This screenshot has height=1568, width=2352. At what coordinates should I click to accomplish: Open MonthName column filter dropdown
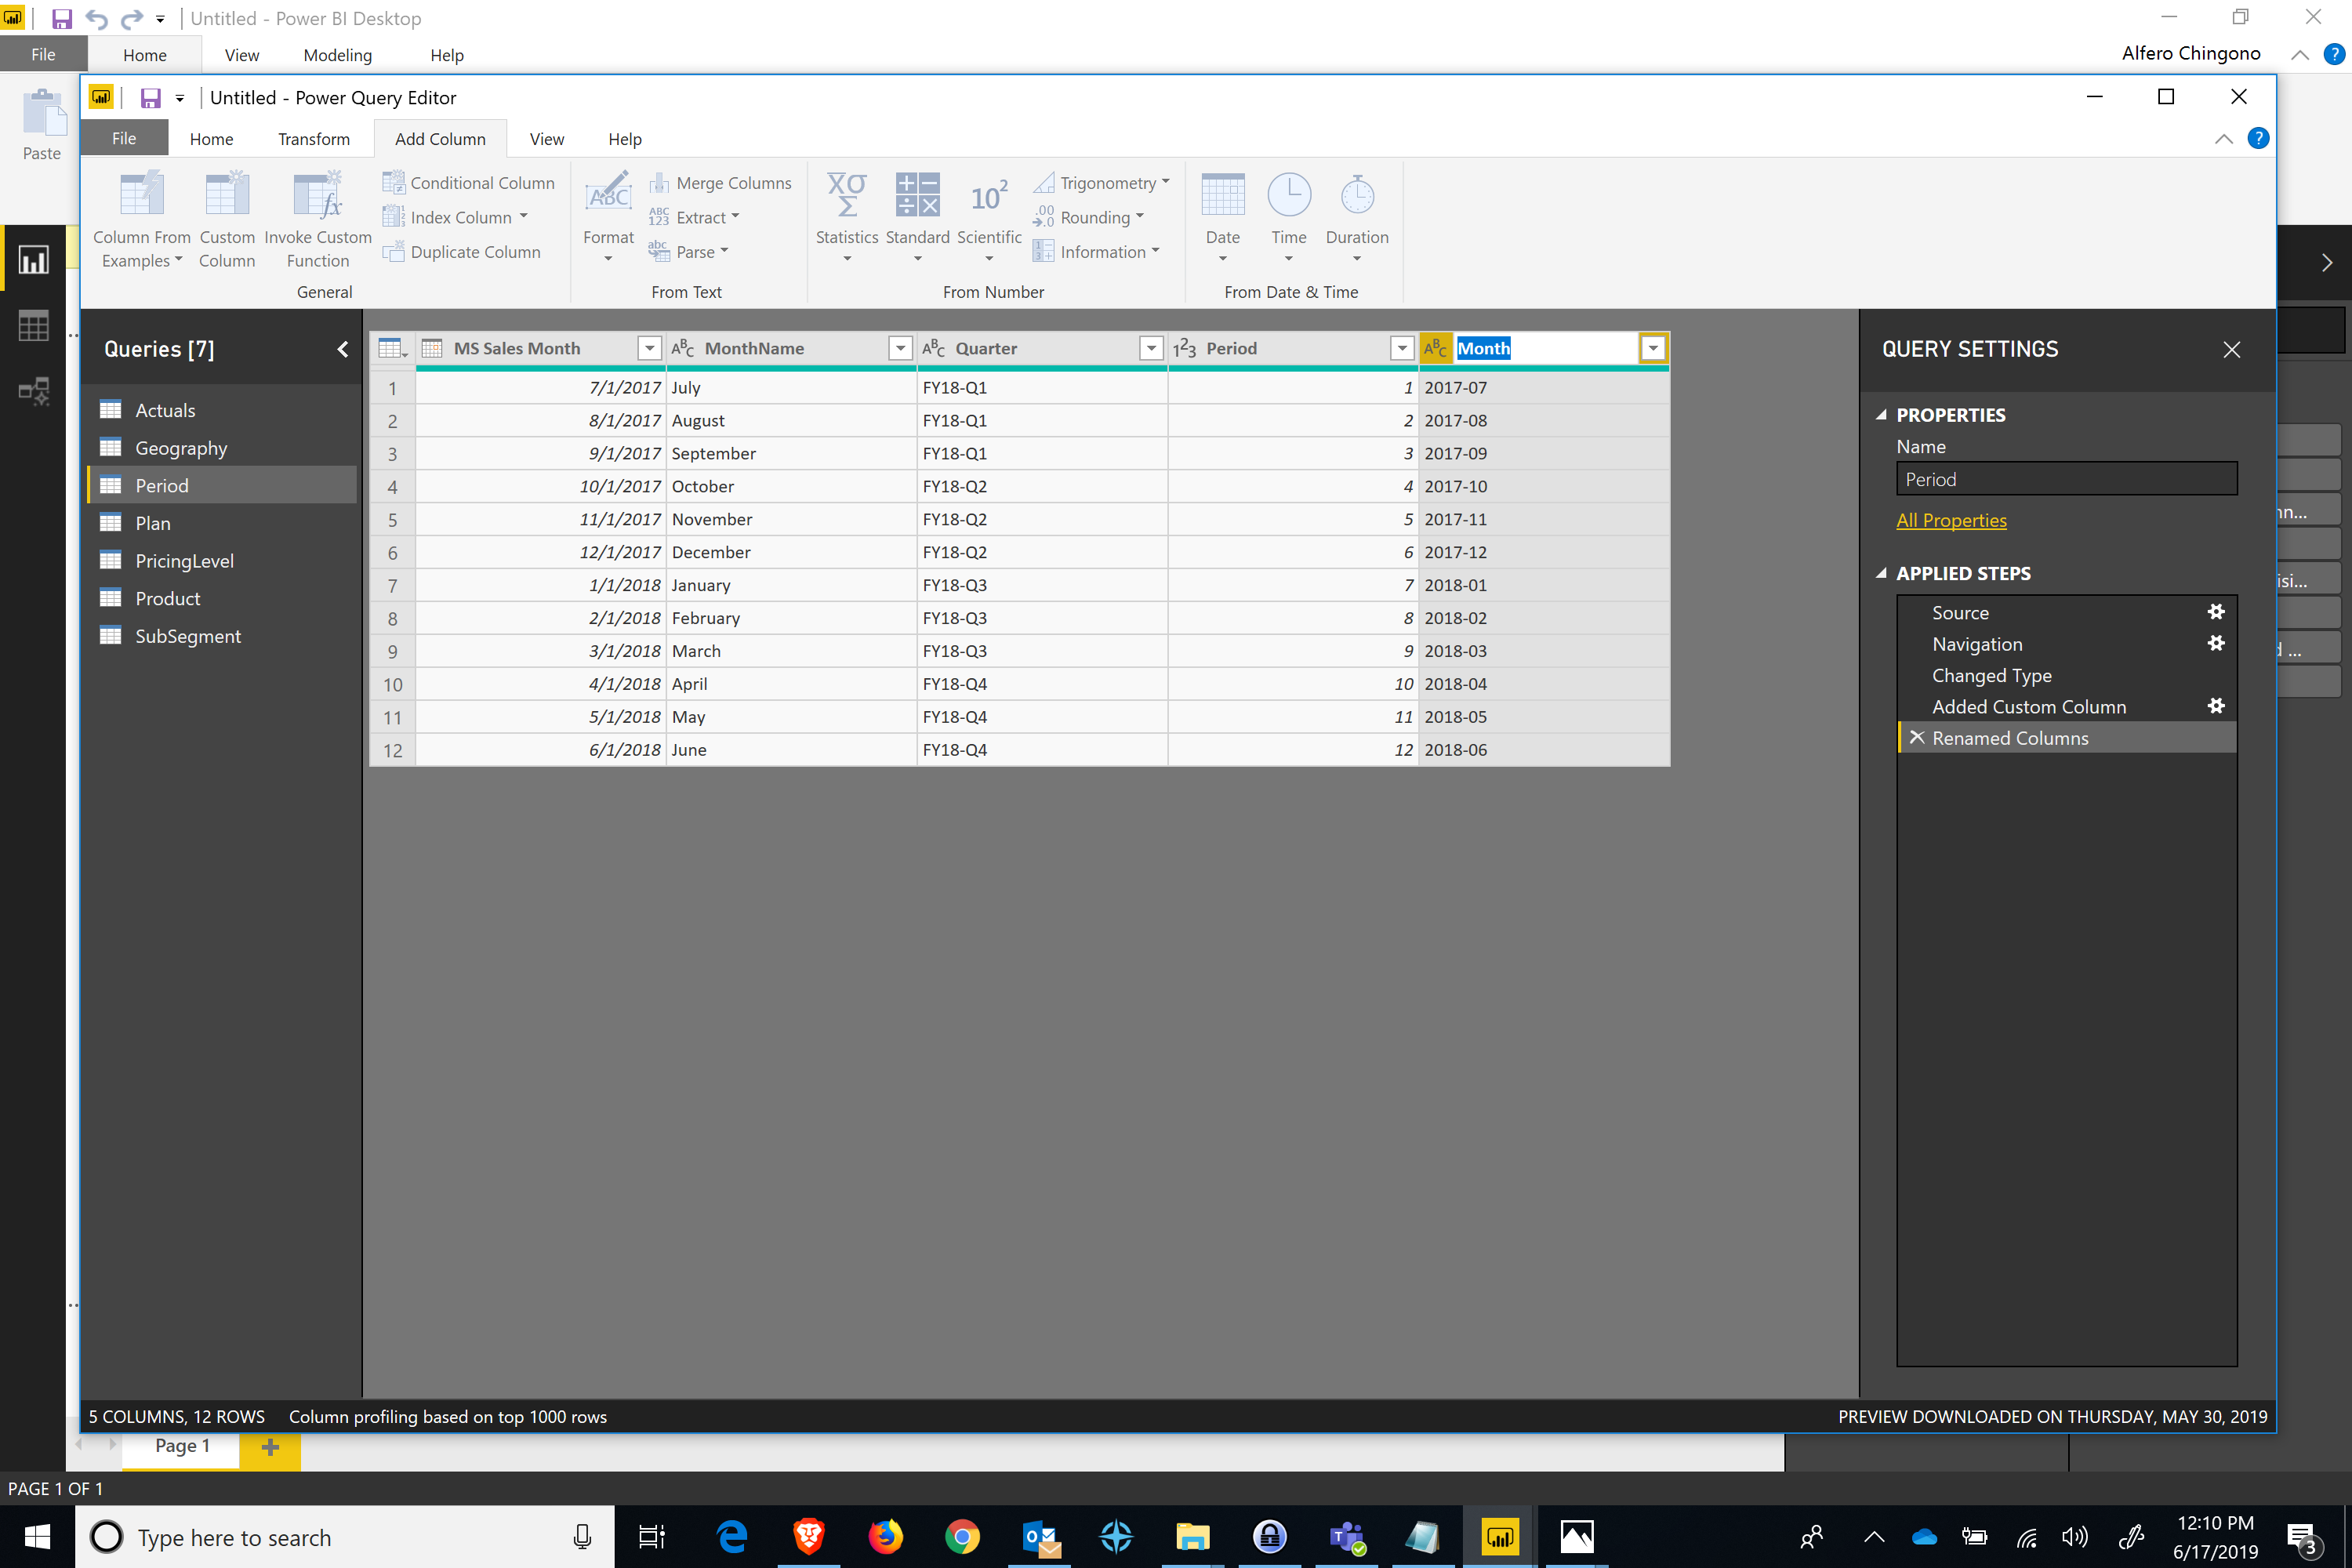[x=901, y=348]
